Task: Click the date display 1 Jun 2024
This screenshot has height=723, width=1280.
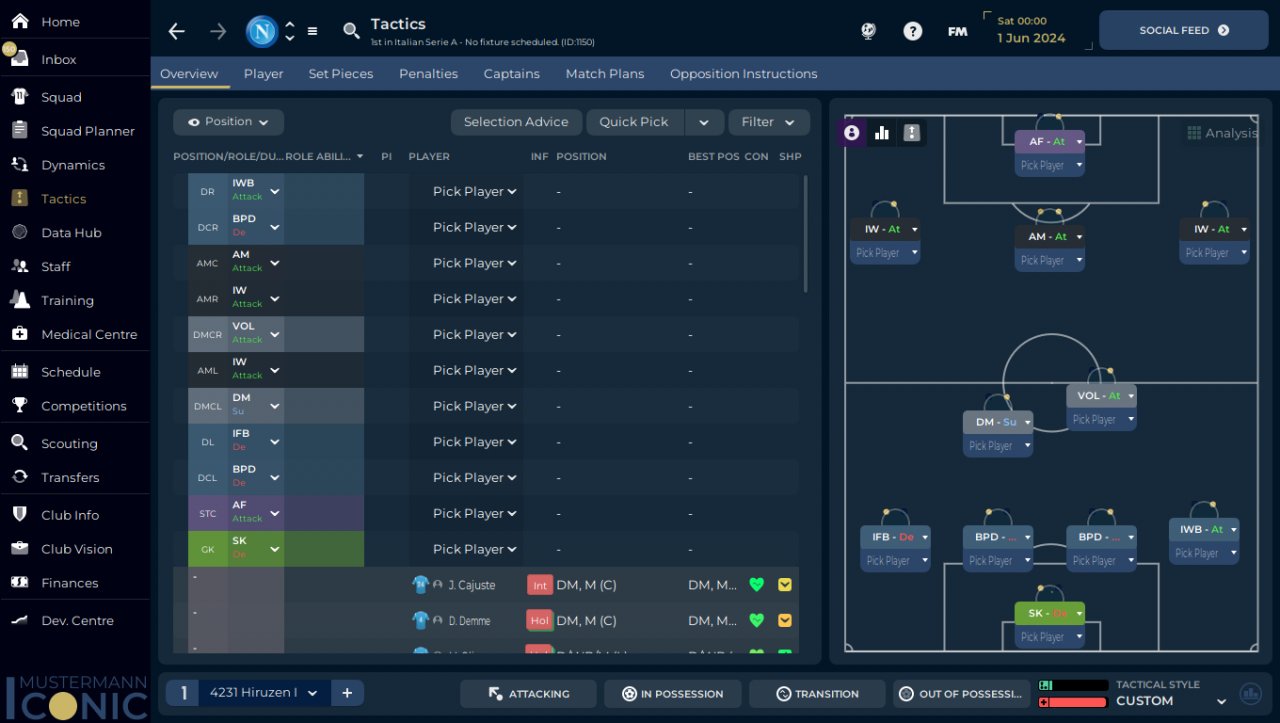Action: click(x=1031, y=39)
